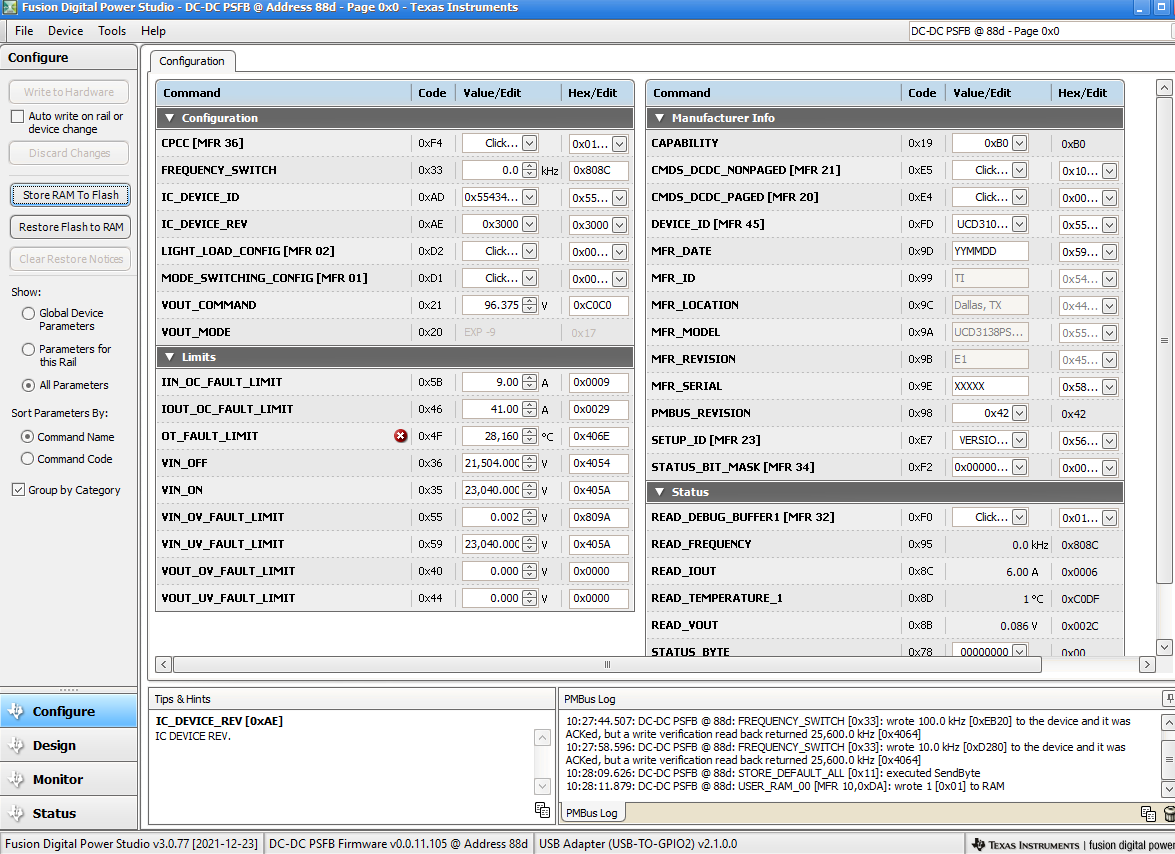Click PMBus Log scroll up arrow
Viewport: 1175px width, 854px height.
(1168, 722)
